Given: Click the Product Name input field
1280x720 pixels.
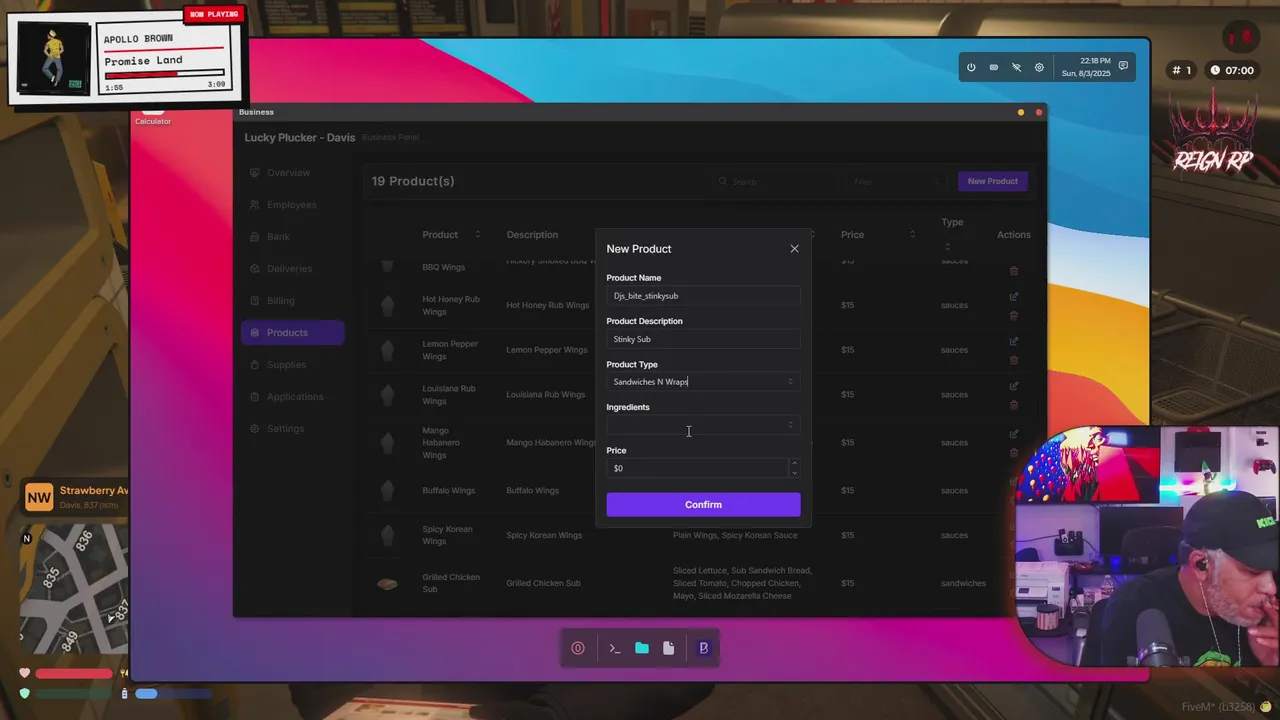Looking at the screenshot, I should tap(703, 296).
